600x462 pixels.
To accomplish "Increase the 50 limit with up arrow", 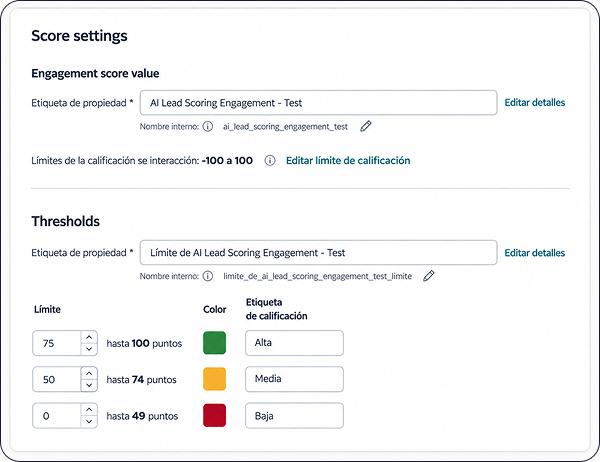I will coord(89,373).
